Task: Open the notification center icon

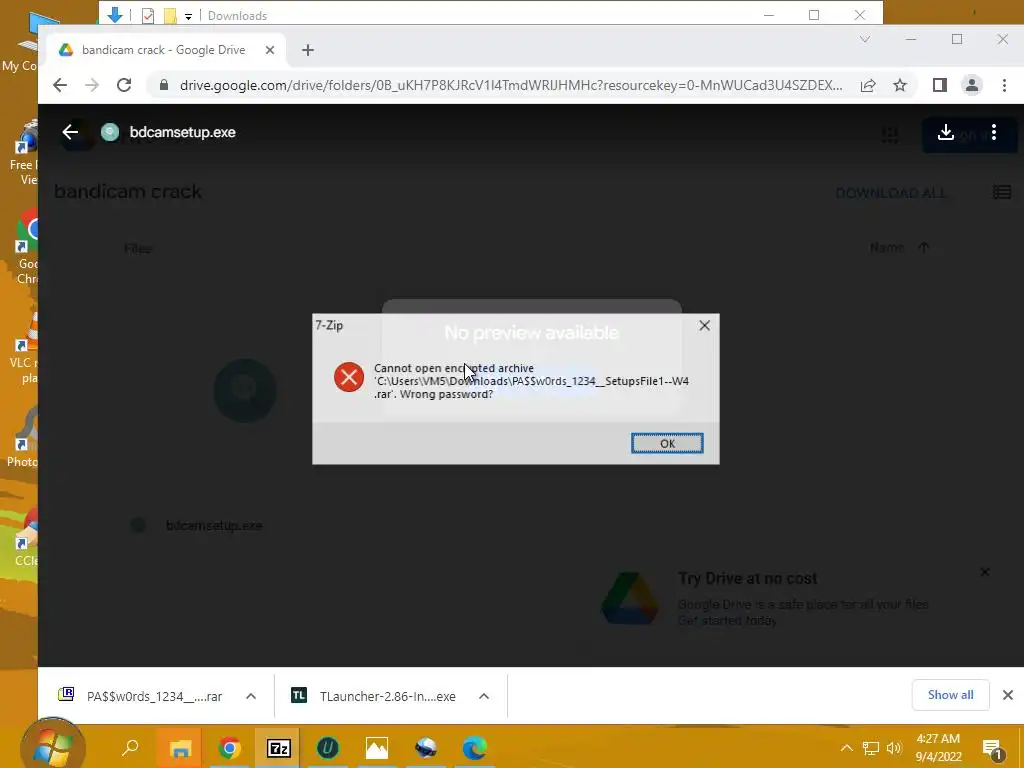Action: (992, 749)
